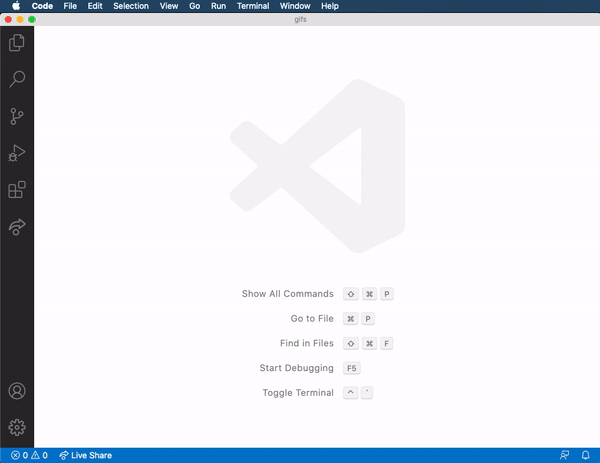Click the F key hint beside Find in Files
600x463 pixels.
pos(386,344)
